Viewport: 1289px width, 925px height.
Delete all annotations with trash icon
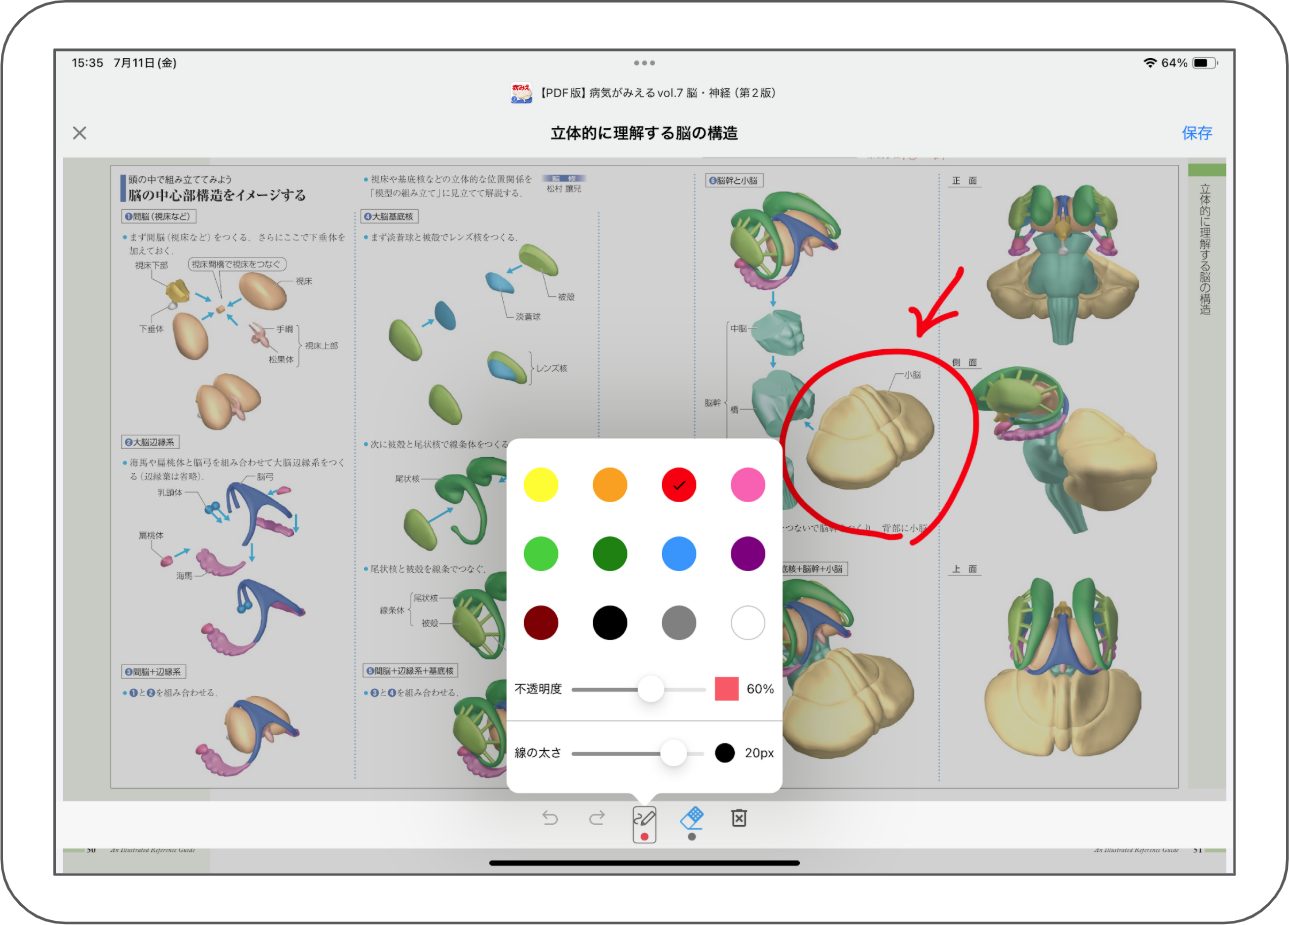pyautogui.click(x=739, y=818)
